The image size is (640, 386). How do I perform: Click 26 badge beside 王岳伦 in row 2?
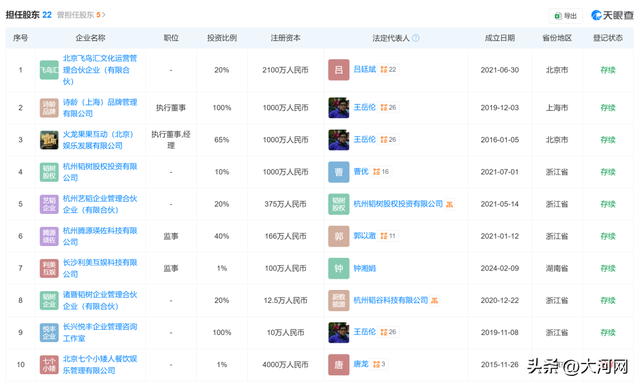pos(388,107)
